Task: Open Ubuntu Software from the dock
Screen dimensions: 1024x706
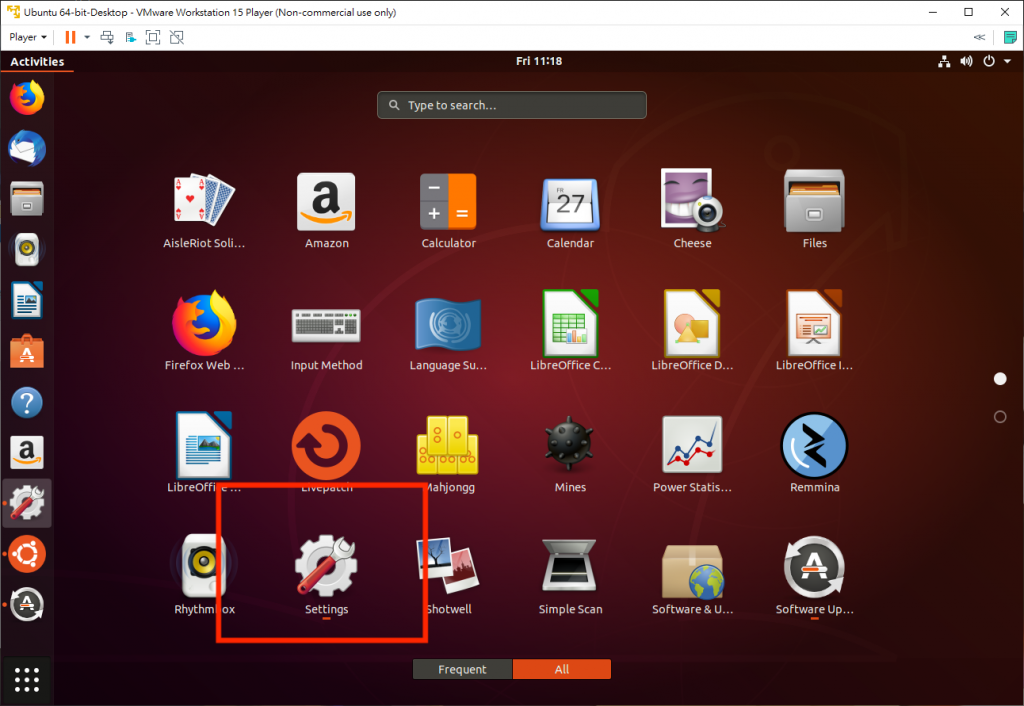Action: tap(27, 351)
